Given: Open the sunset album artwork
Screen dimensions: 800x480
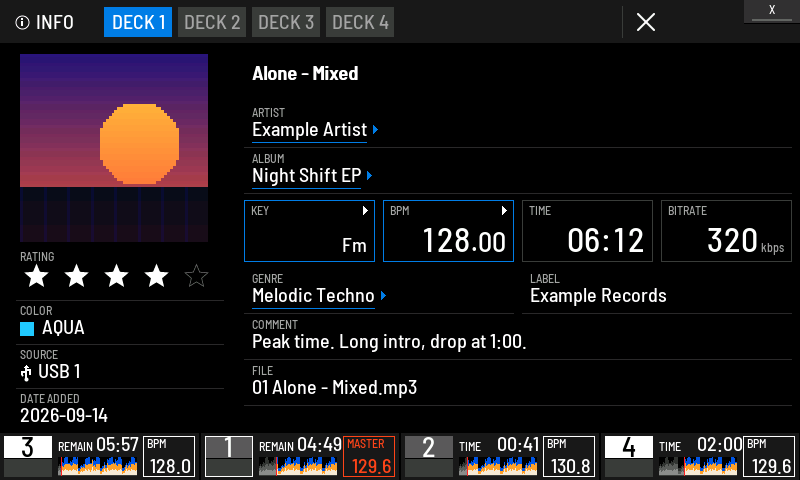Looking at the screenshot, I should tap(114, 148).
